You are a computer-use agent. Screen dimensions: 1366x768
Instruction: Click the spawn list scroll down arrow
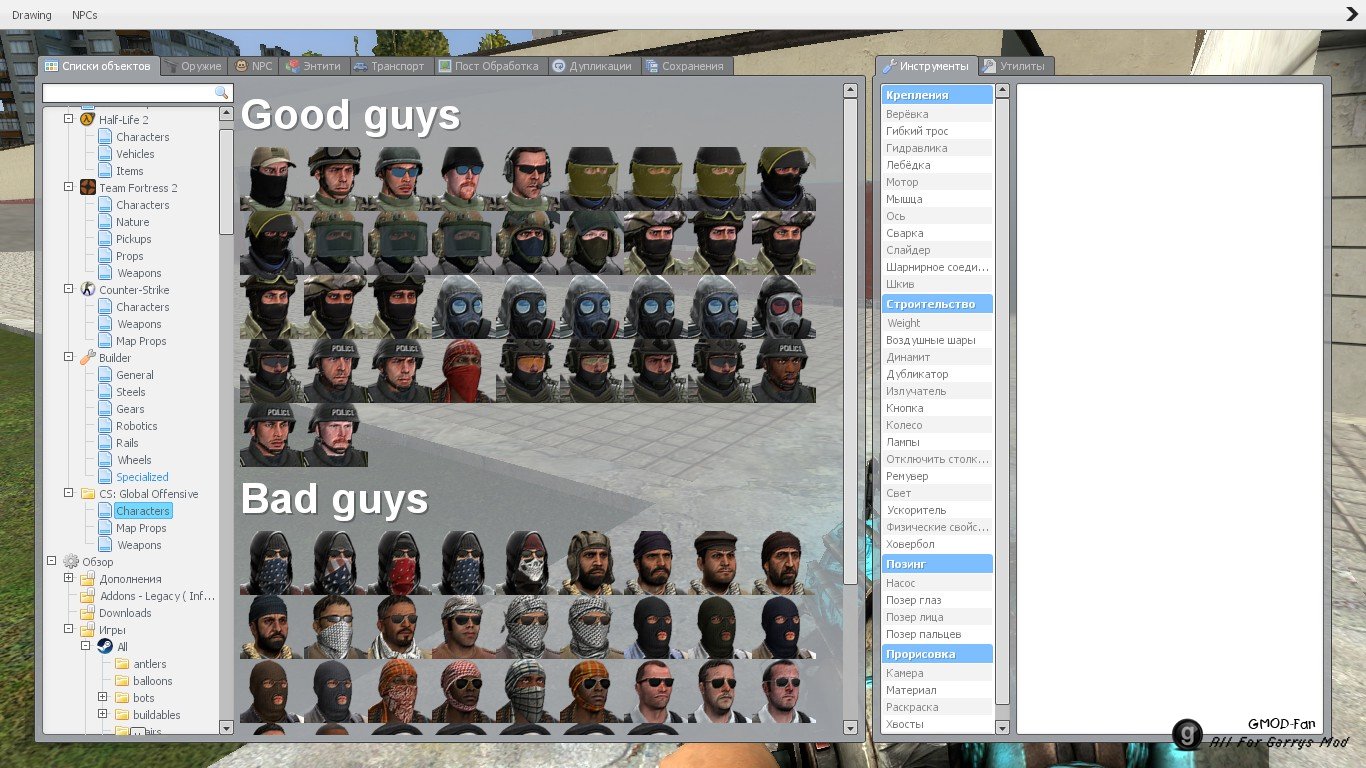(851, 727)
